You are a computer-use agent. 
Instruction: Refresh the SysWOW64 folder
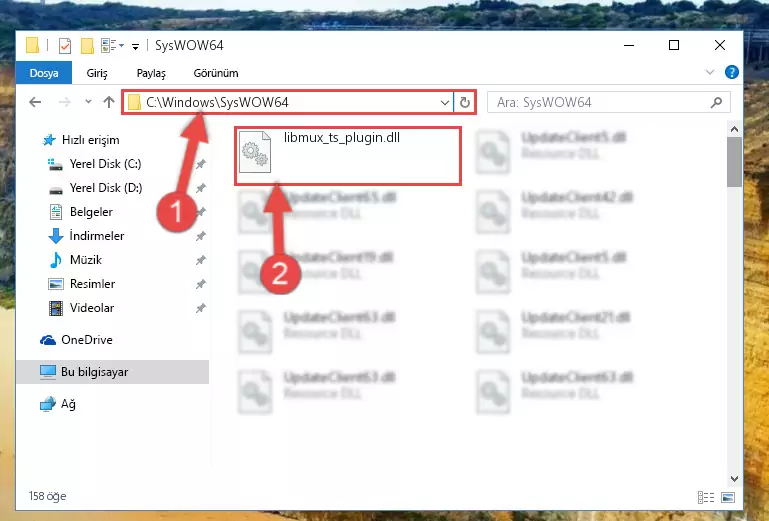click(x=464, y=103)
